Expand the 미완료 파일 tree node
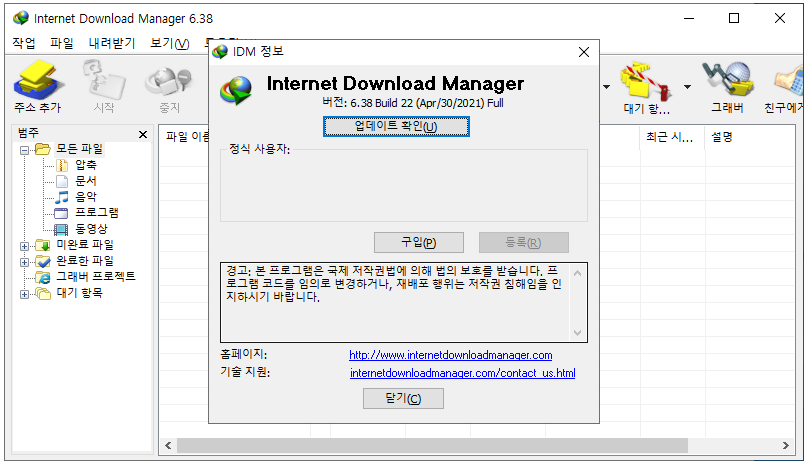 tap(24, 246)
